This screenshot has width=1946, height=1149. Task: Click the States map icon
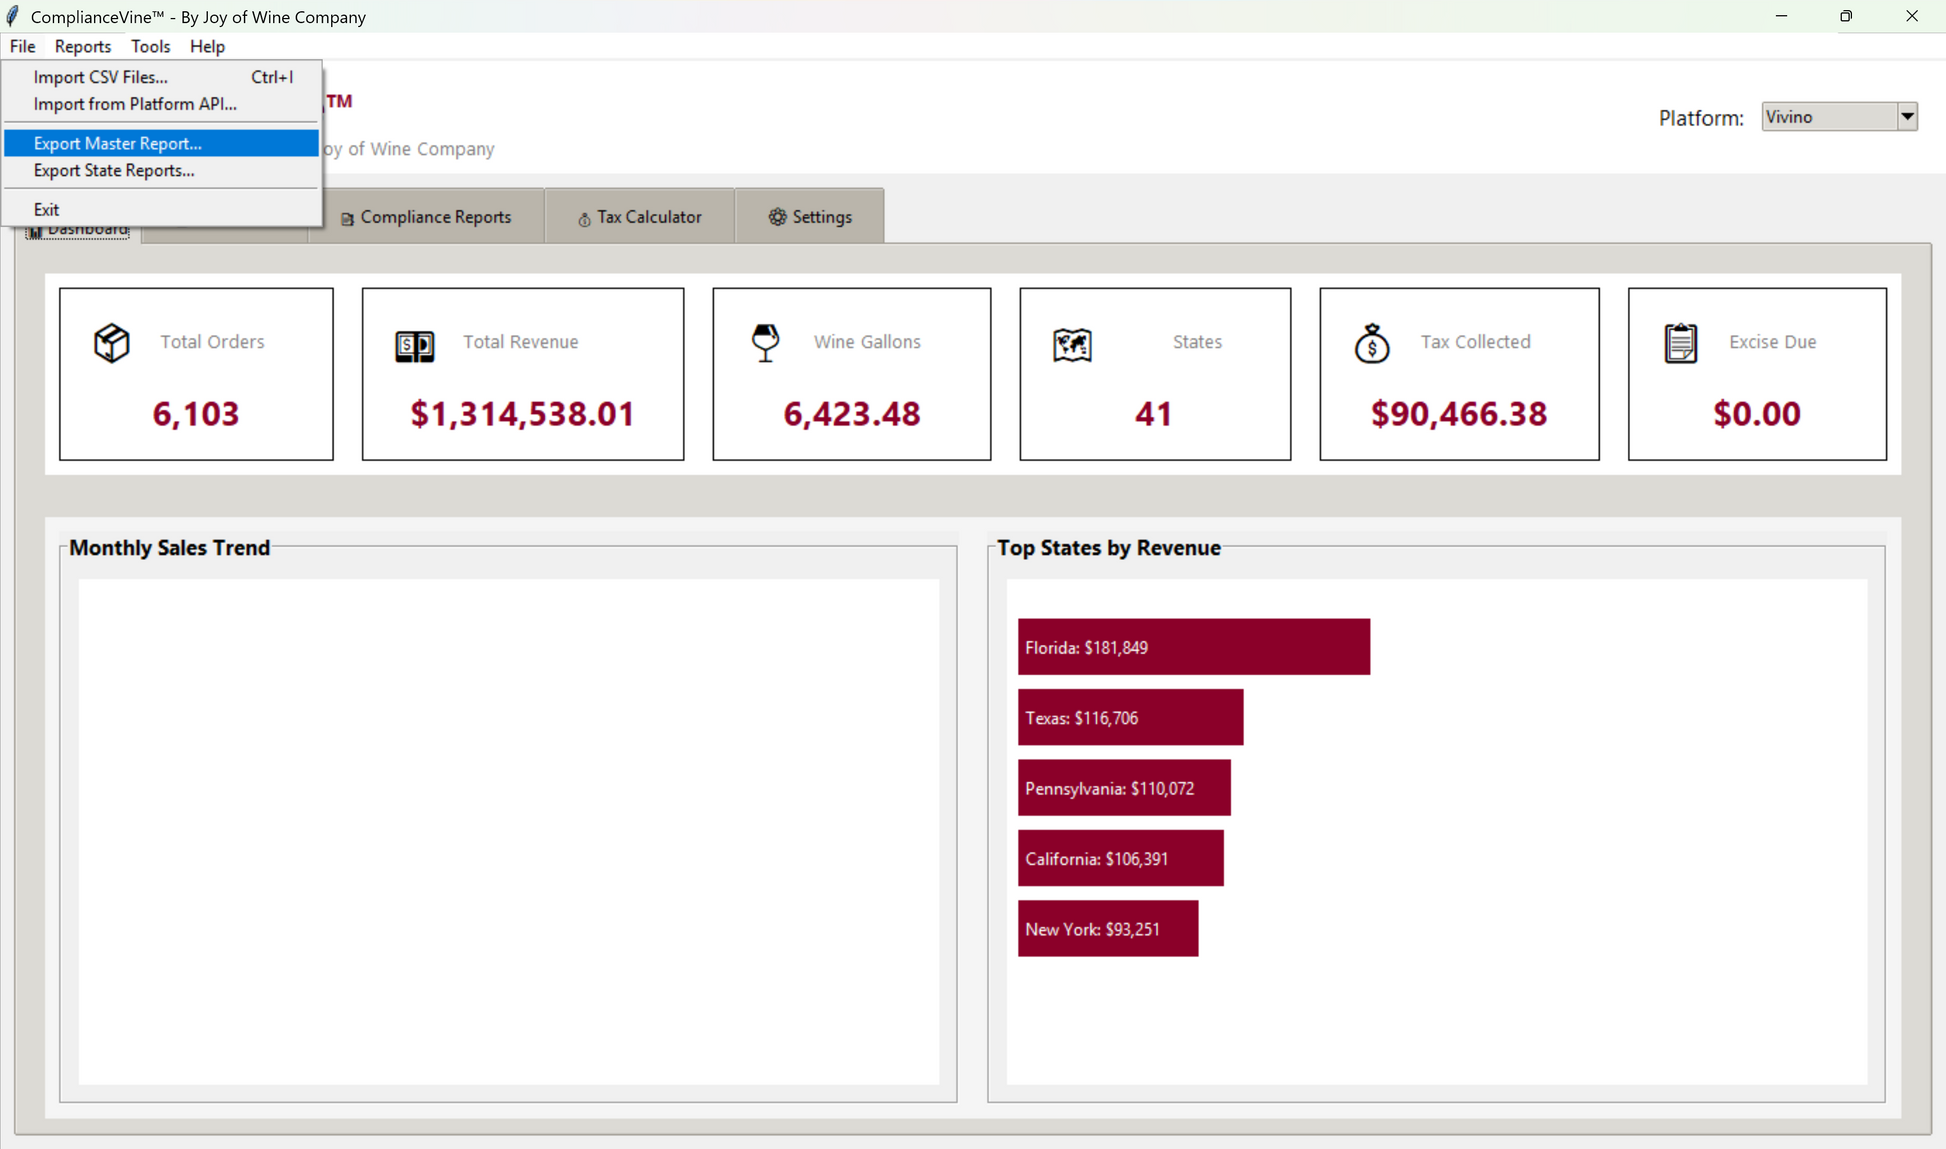(x=1072, y=345)
